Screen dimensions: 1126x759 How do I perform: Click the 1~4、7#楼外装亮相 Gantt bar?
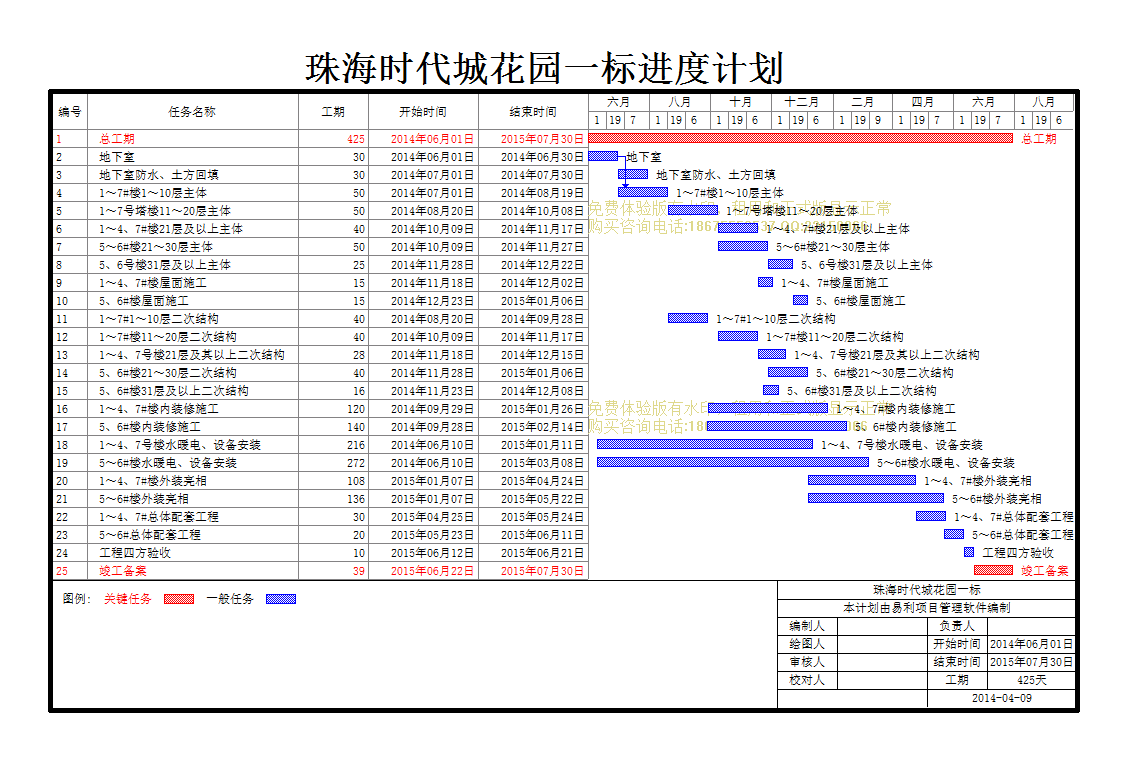coord(862,480)
